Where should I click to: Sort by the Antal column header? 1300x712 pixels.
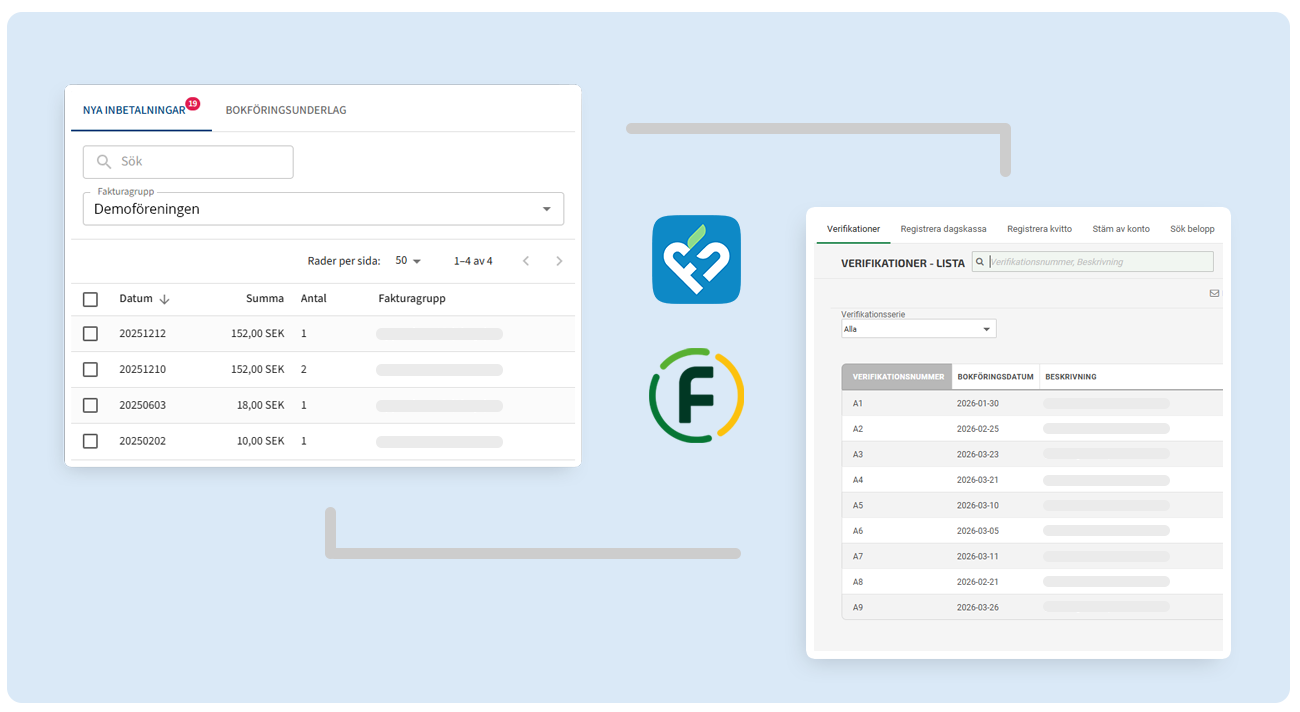click(313, 299)
